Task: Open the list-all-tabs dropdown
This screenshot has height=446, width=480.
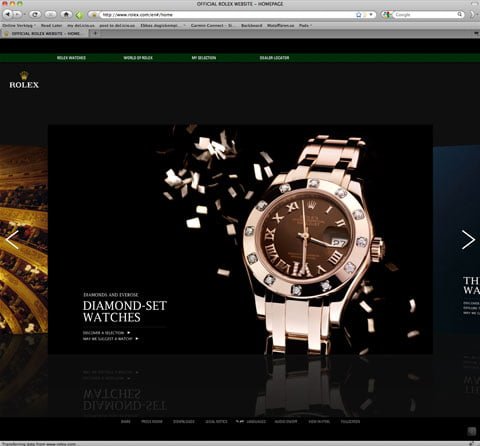Action: point(476,33)
